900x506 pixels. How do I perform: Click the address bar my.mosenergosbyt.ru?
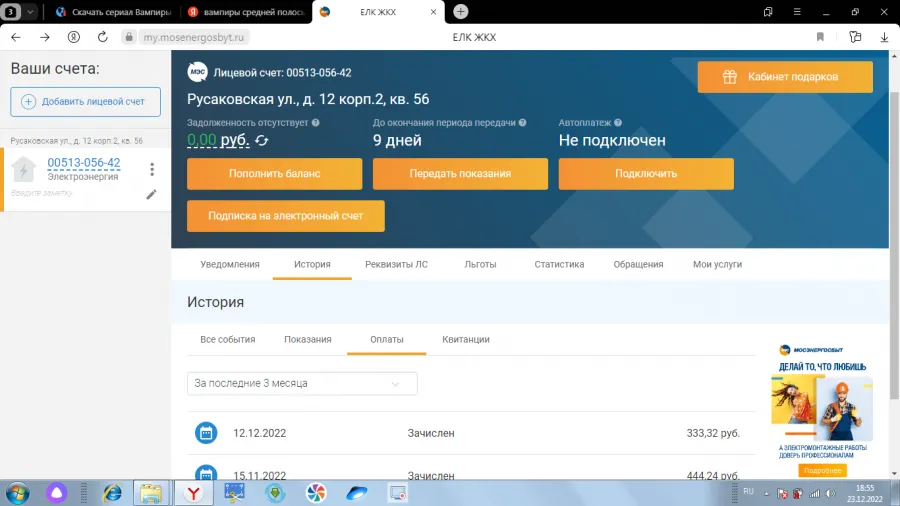coord(193,37)
